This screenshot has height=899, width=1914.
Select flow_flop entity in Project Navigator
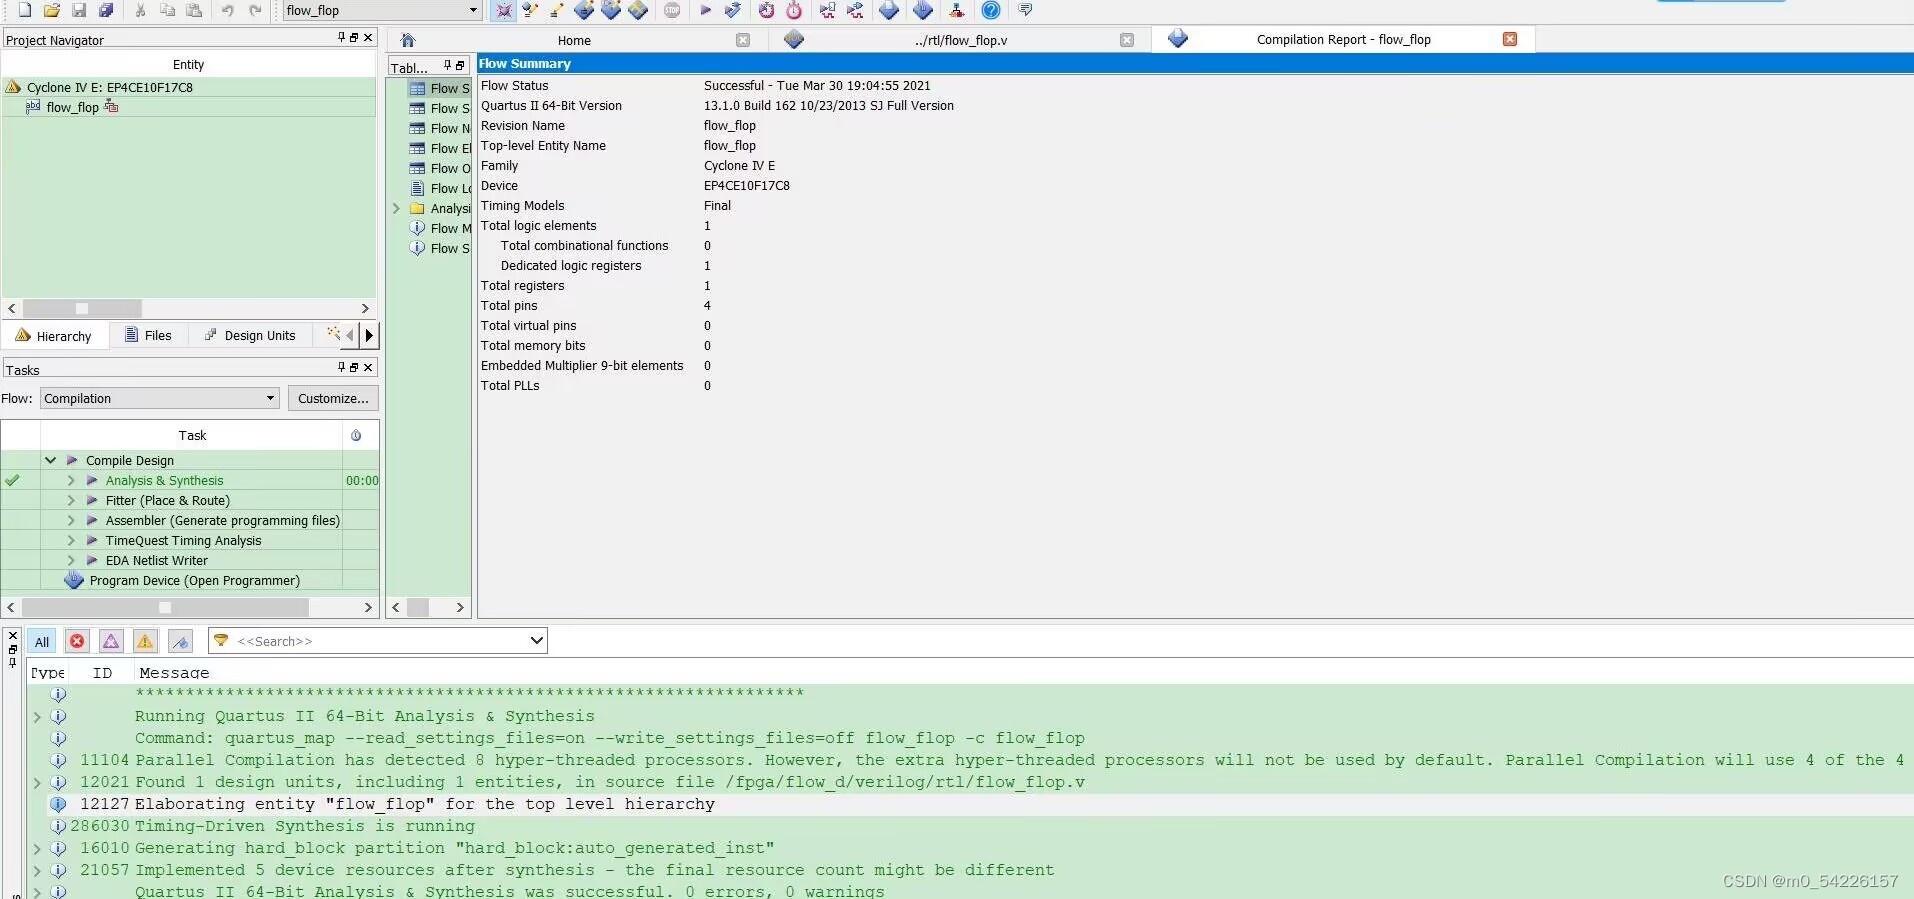[x=72, y=107]
